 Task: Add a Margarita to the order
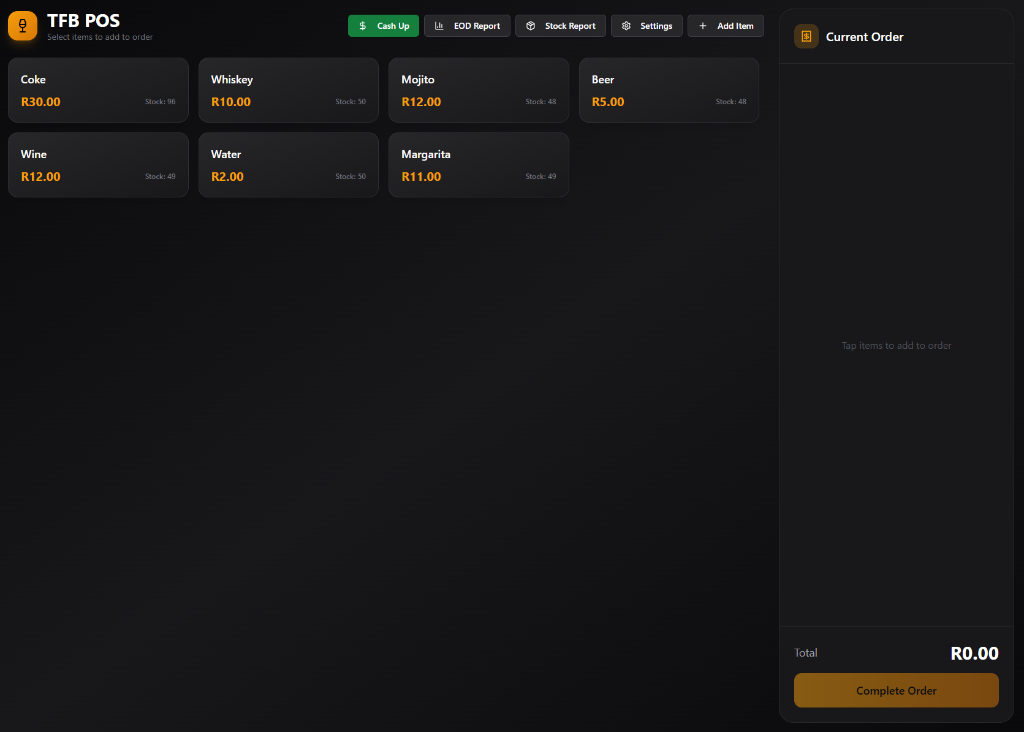coord(479,165)
